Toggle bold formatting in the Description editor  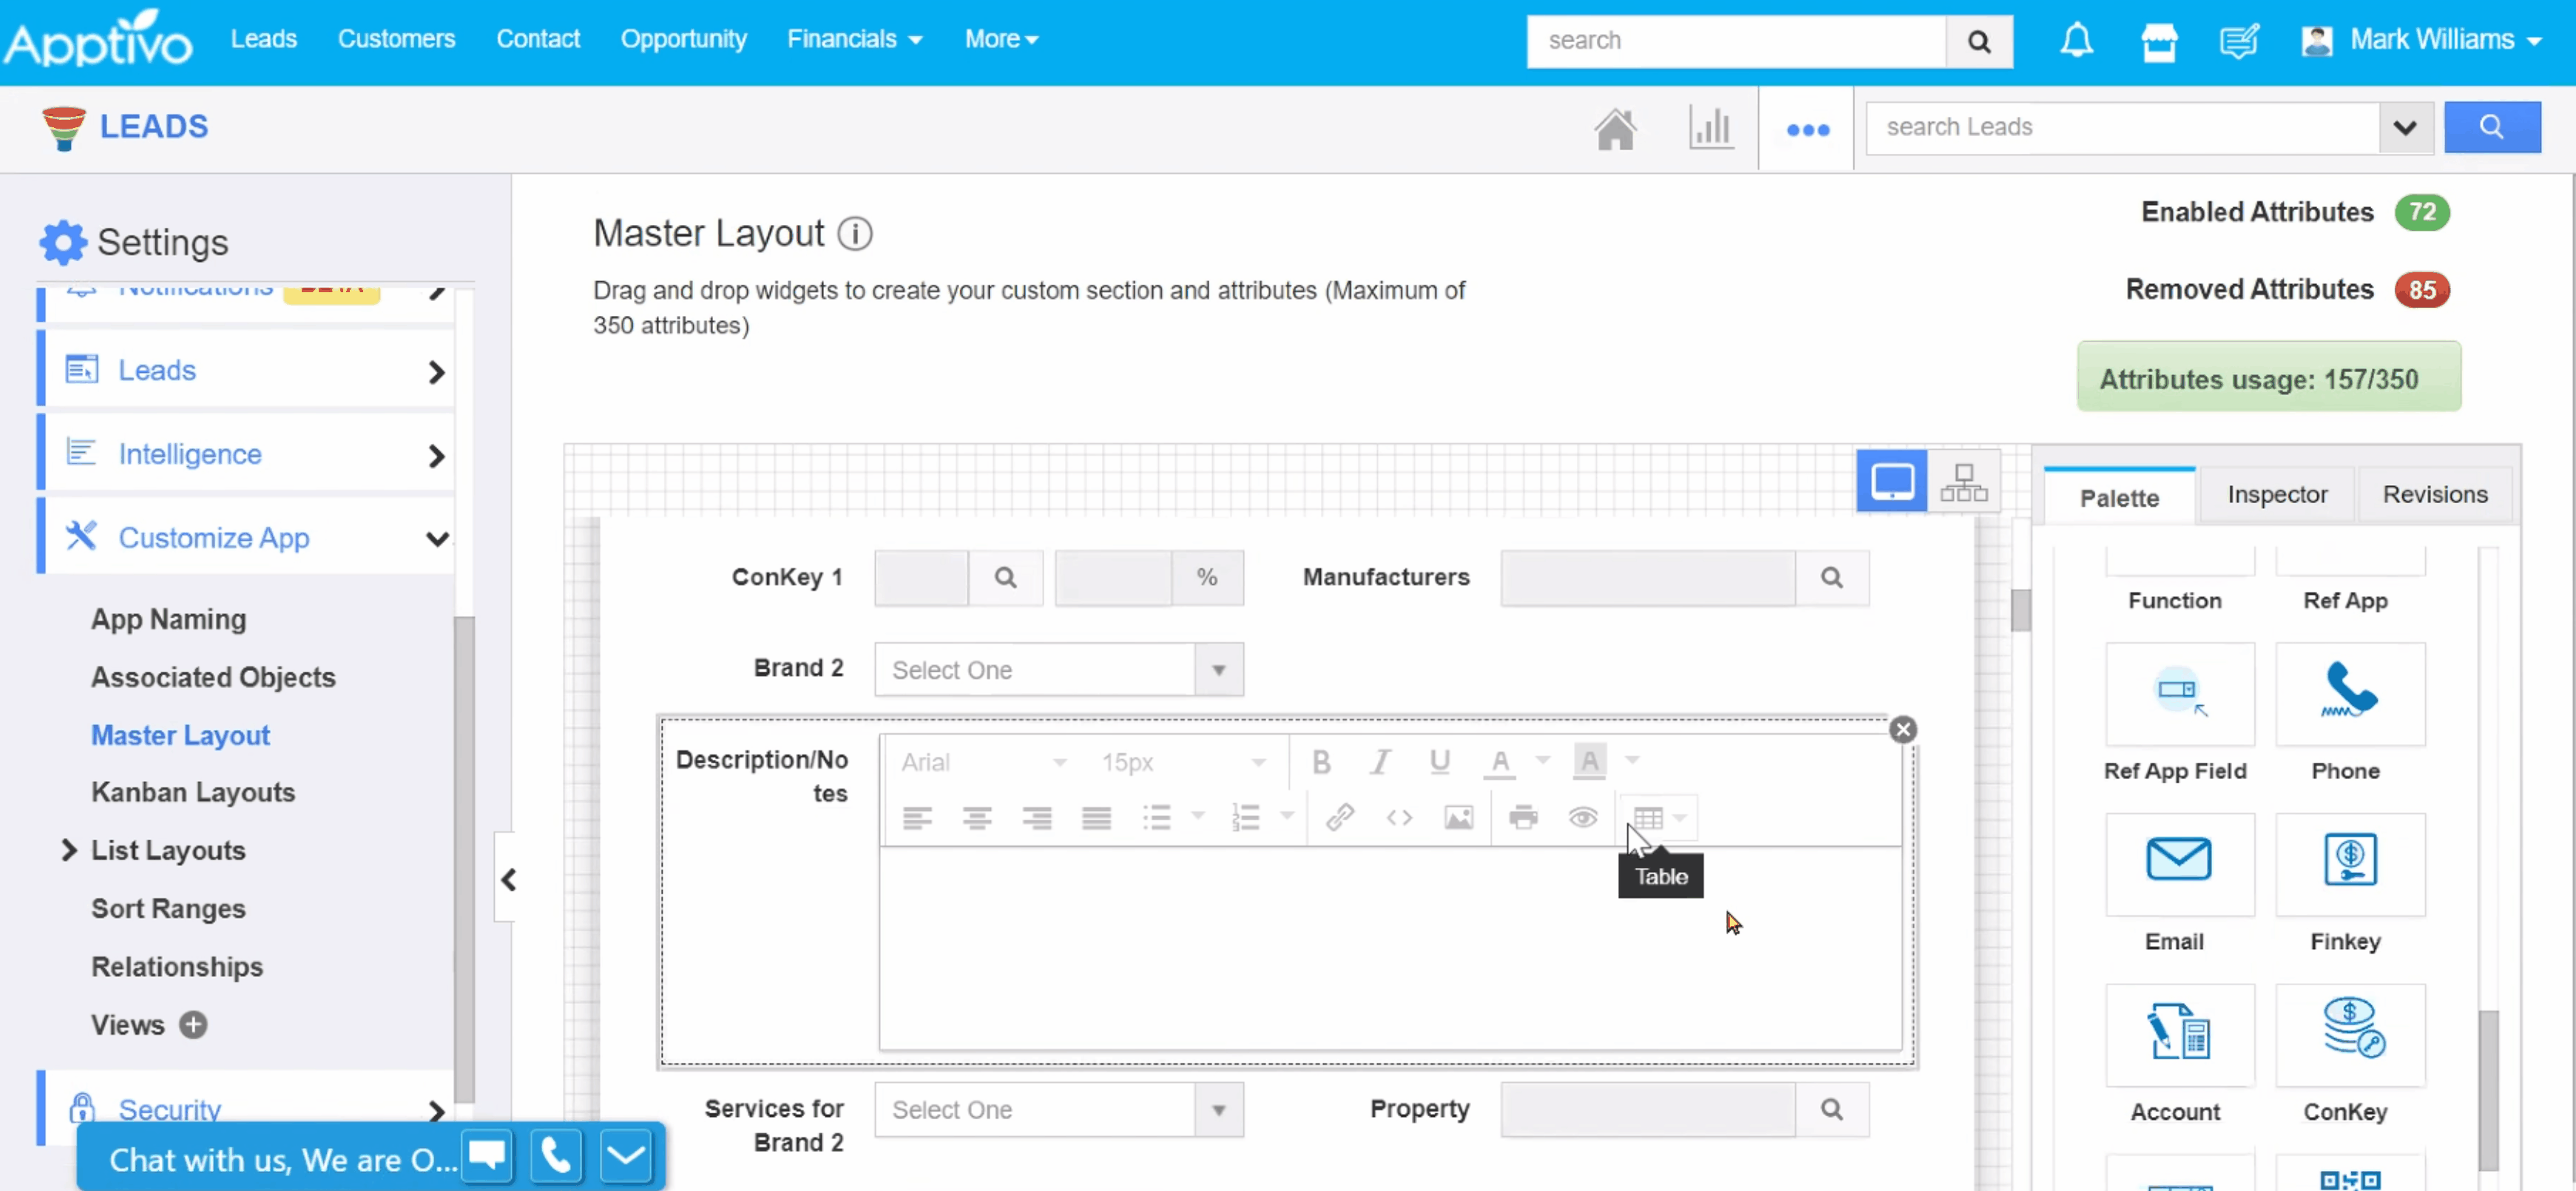coord(1320,763)
